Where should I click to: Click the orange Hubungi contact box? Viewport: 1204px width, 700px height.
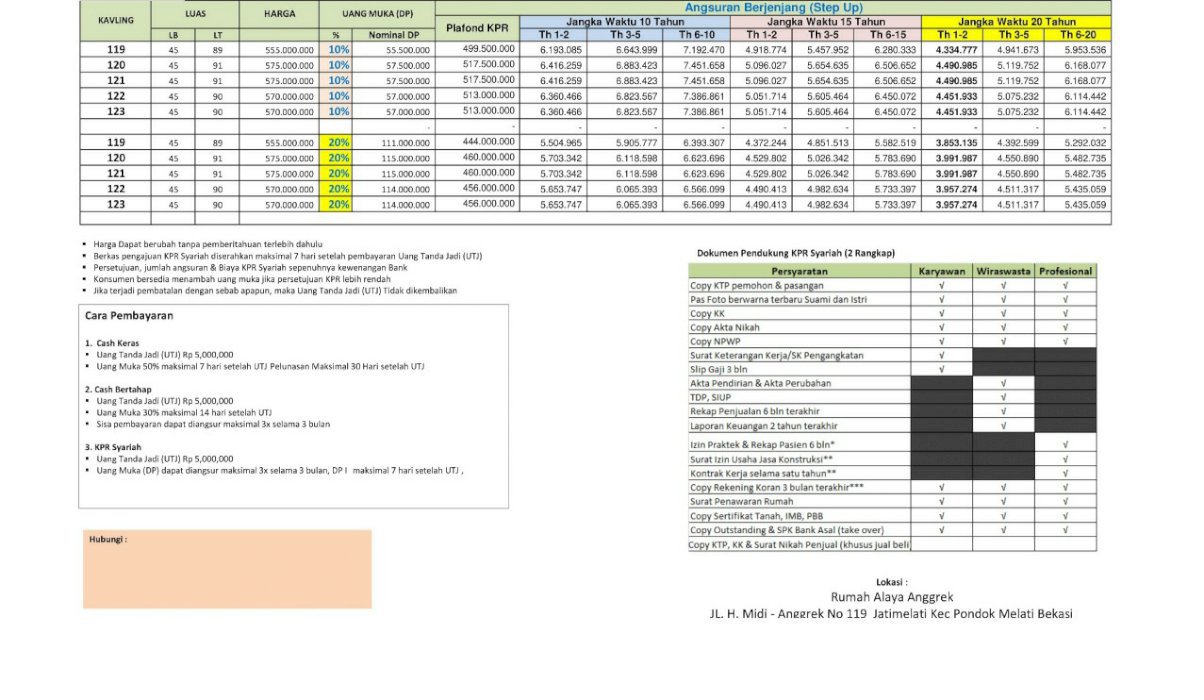click(227, 569)
